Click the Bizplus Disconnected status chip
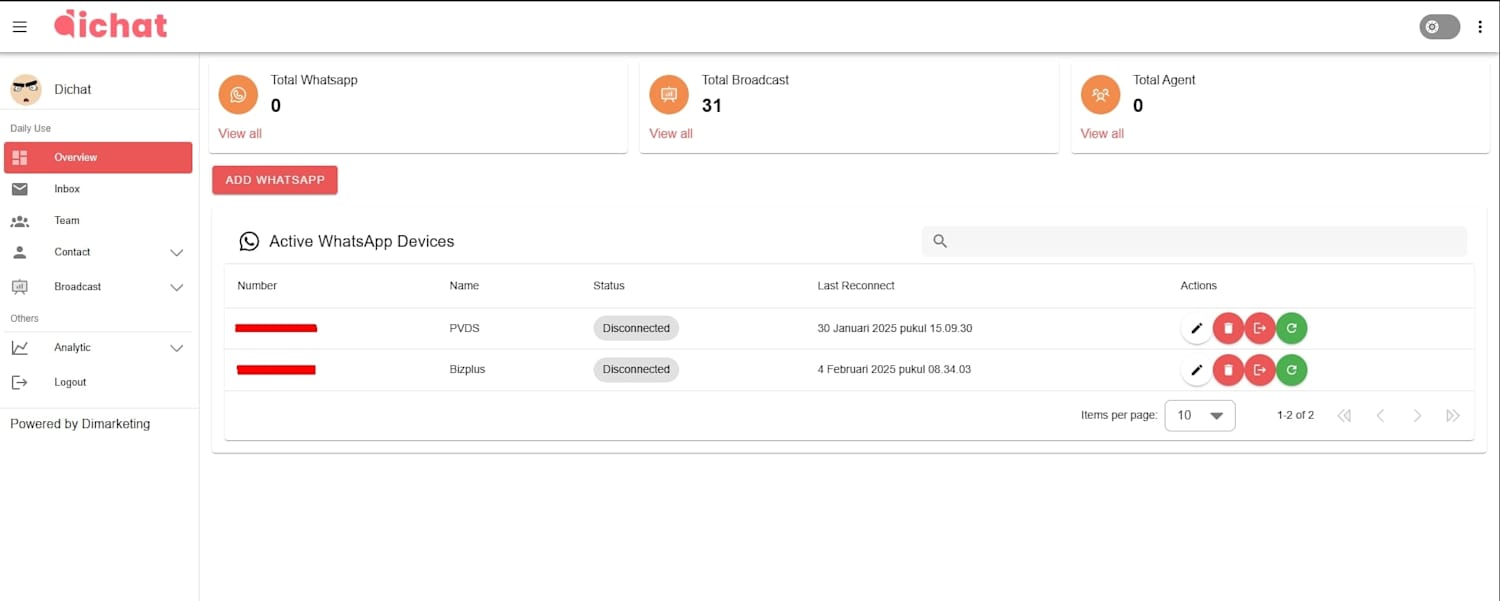 [x=636, y=369]
